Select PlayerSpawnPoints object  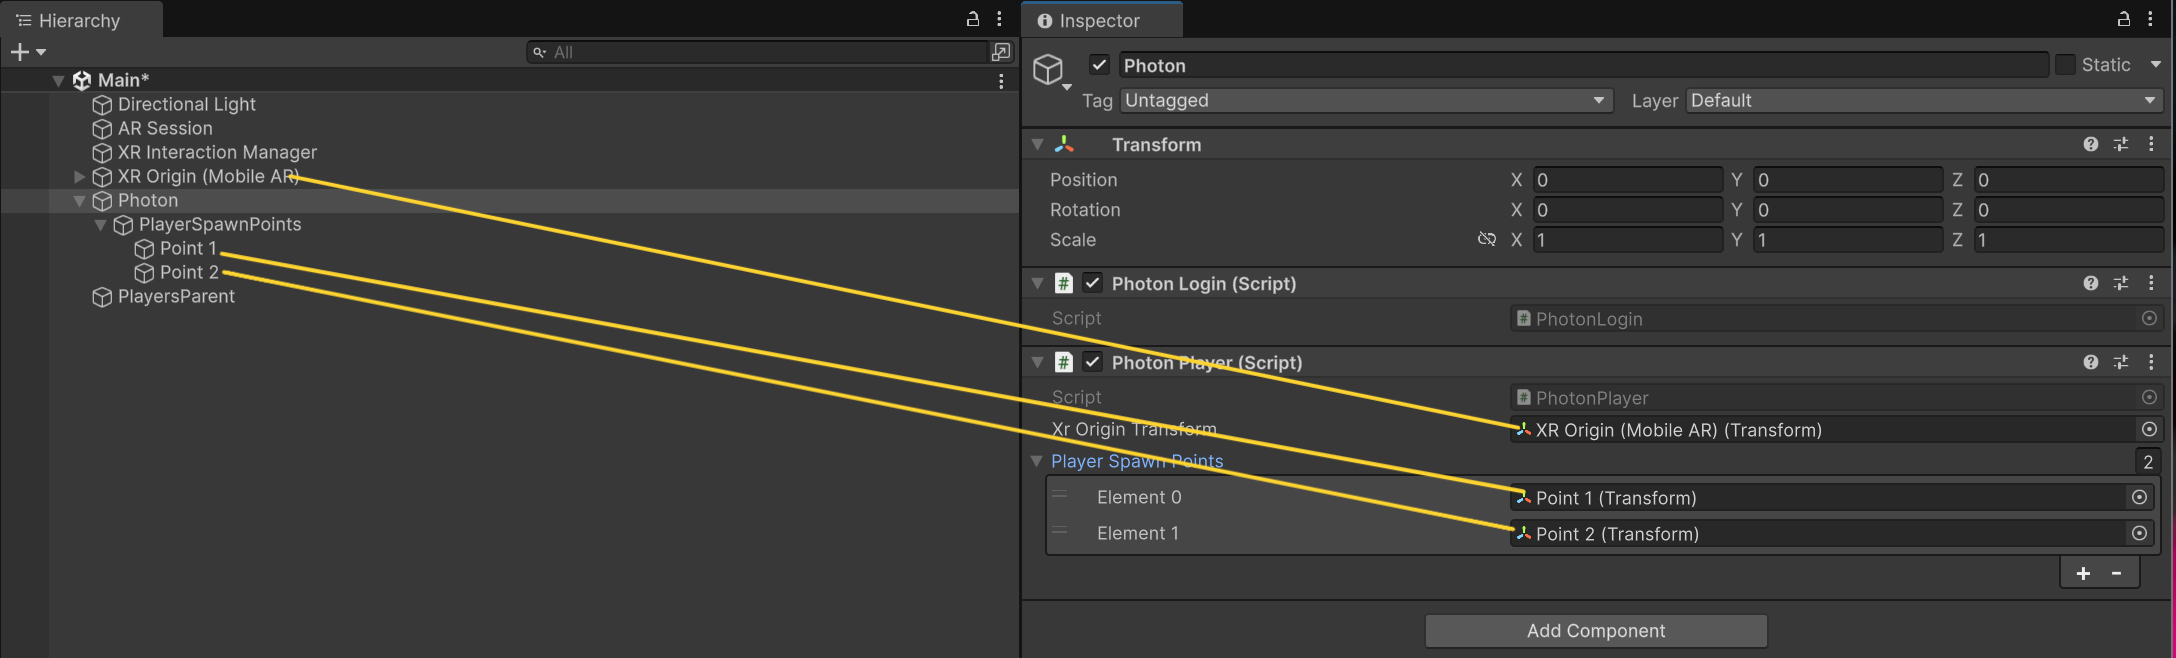220,224
